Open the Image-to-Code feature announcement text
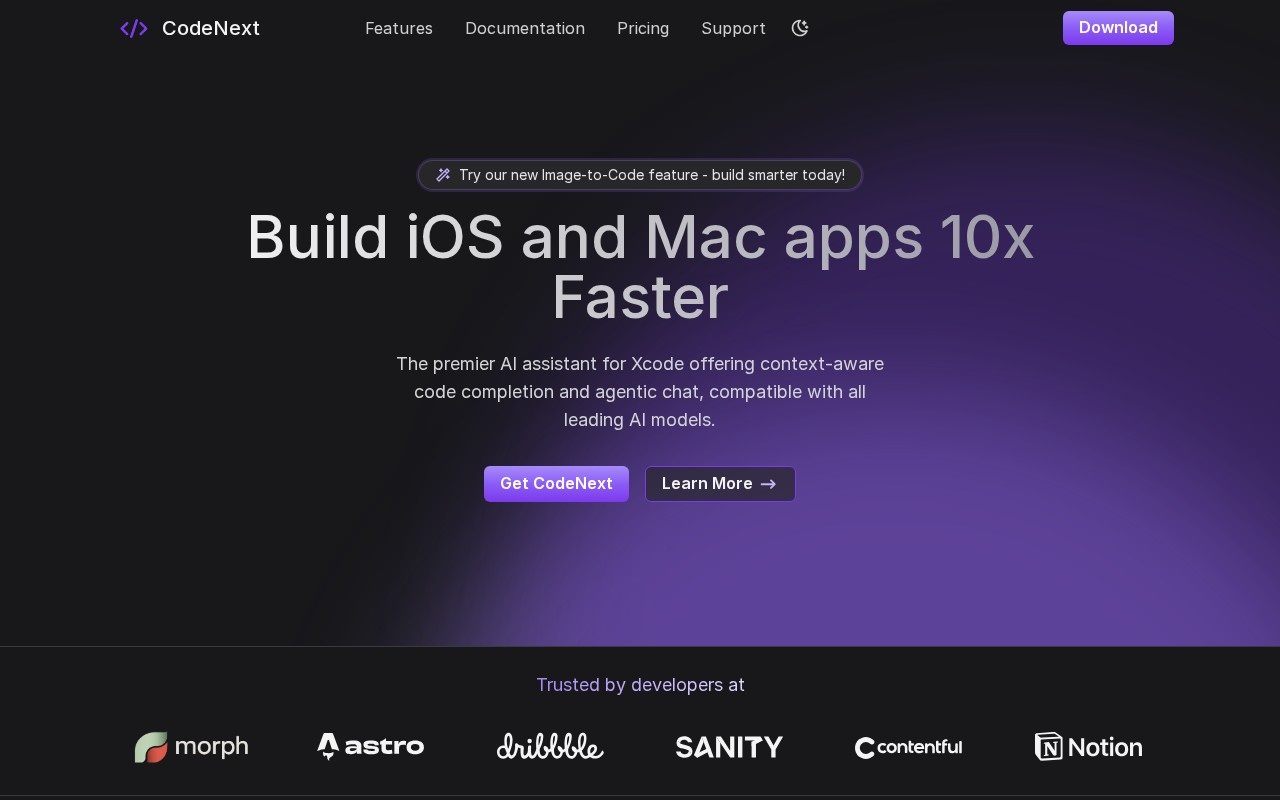This screenshot has height=800, width=1280. tap(652, 175)
